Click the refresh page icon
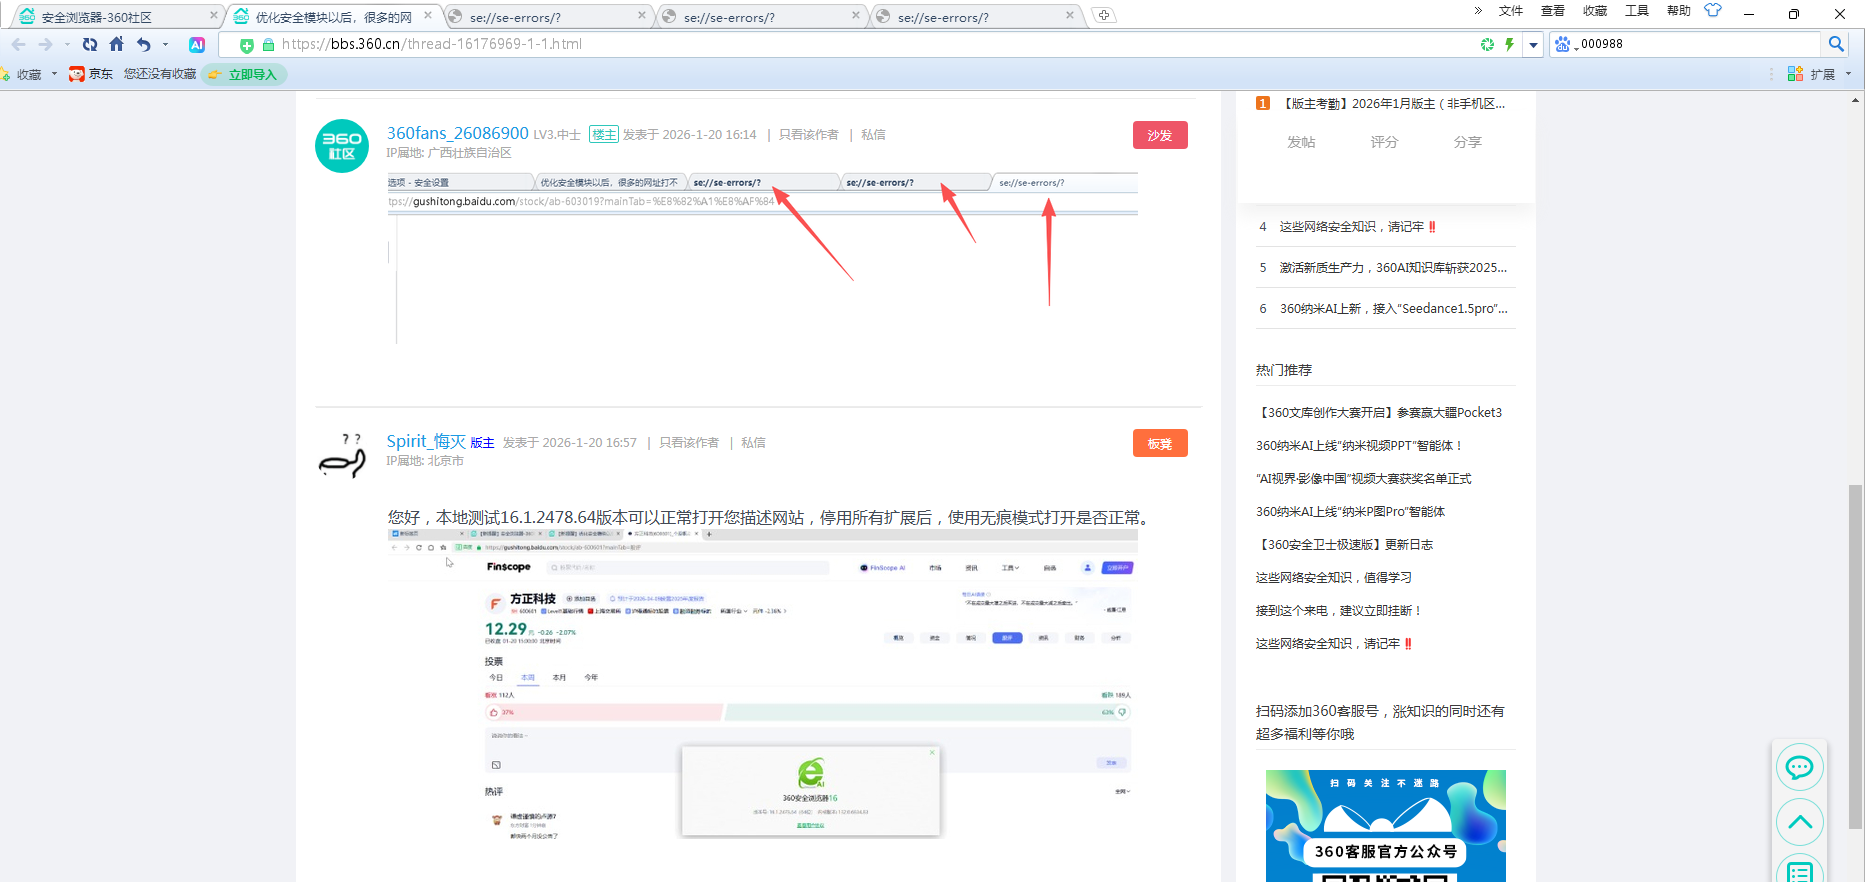The image size is (1865, 882). 90,44
